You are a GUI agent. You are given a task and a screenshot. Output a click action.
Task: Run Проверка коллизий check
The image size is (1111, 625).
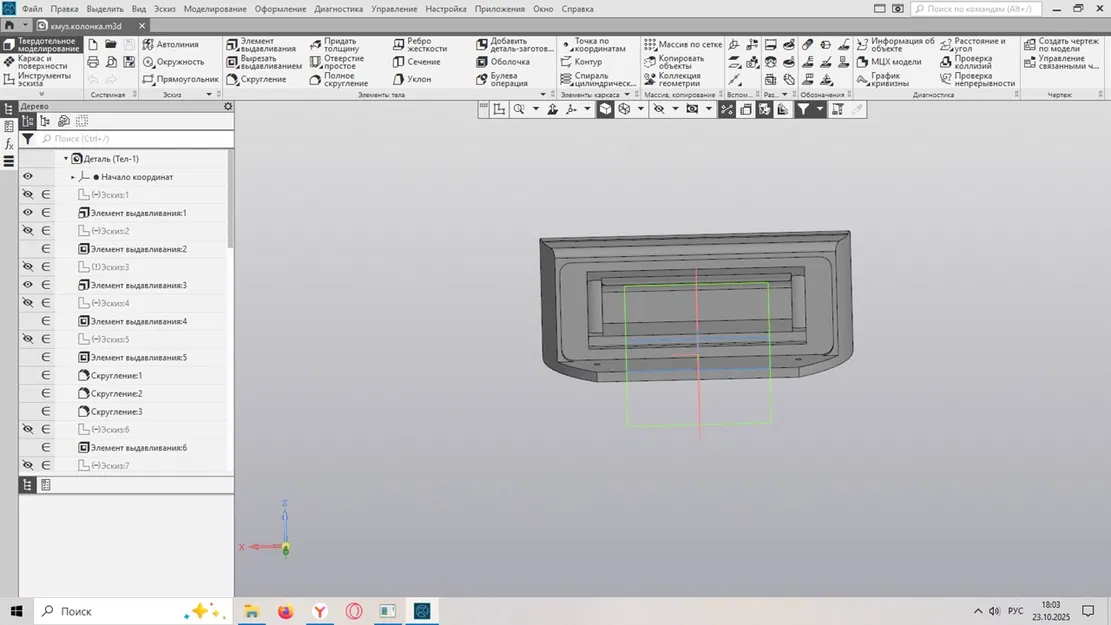coord(966,62)
